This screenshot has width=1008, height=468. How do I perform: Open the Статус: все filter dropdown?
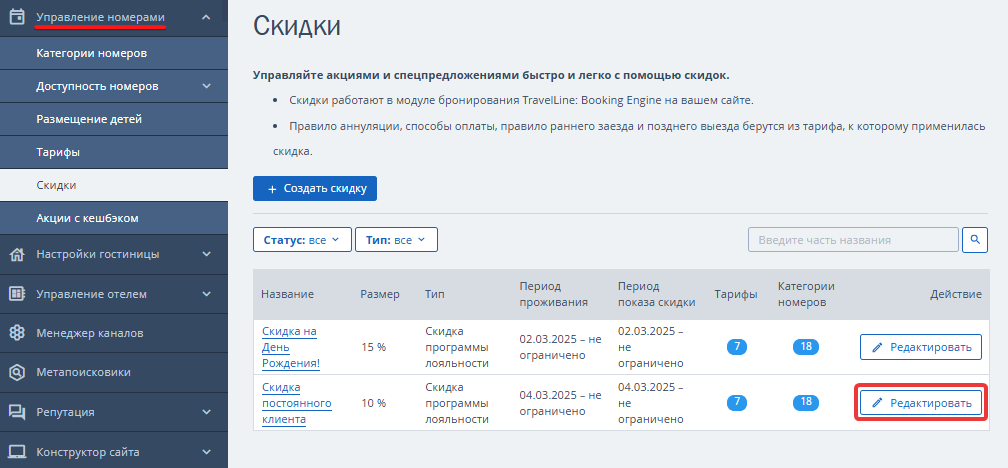302,240
